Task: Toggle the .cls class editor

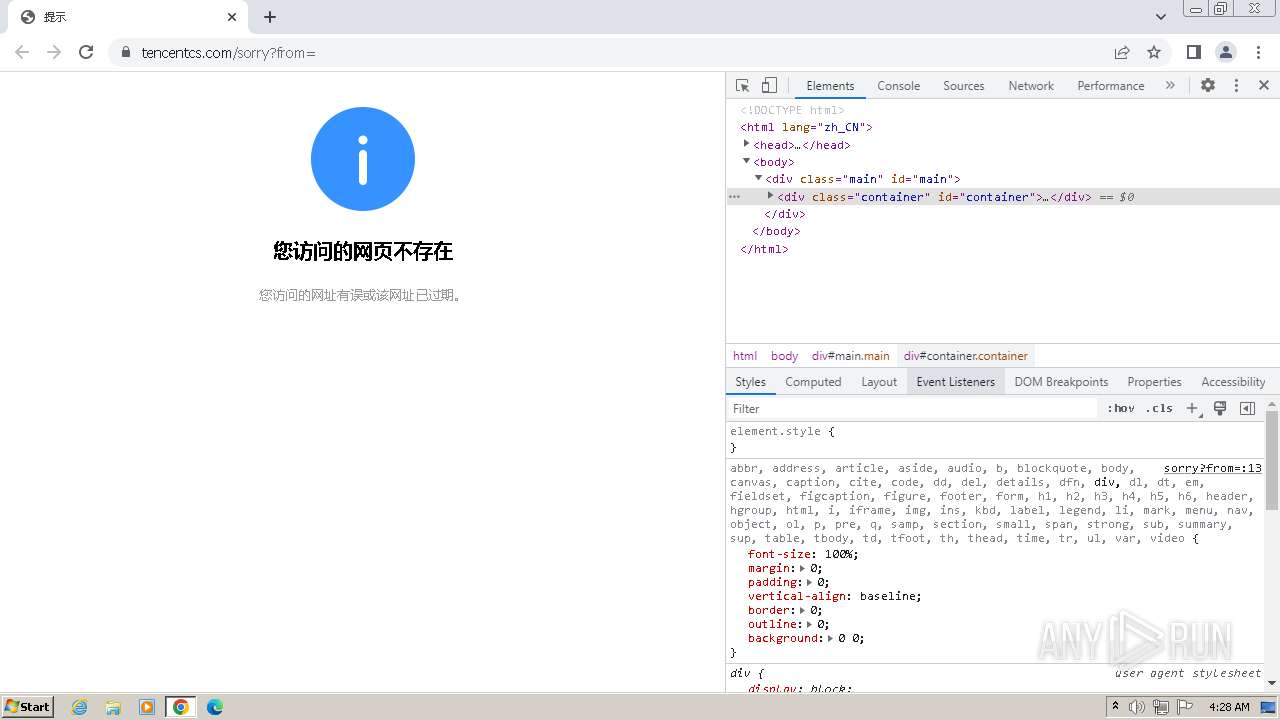Action: [1159, 408]
